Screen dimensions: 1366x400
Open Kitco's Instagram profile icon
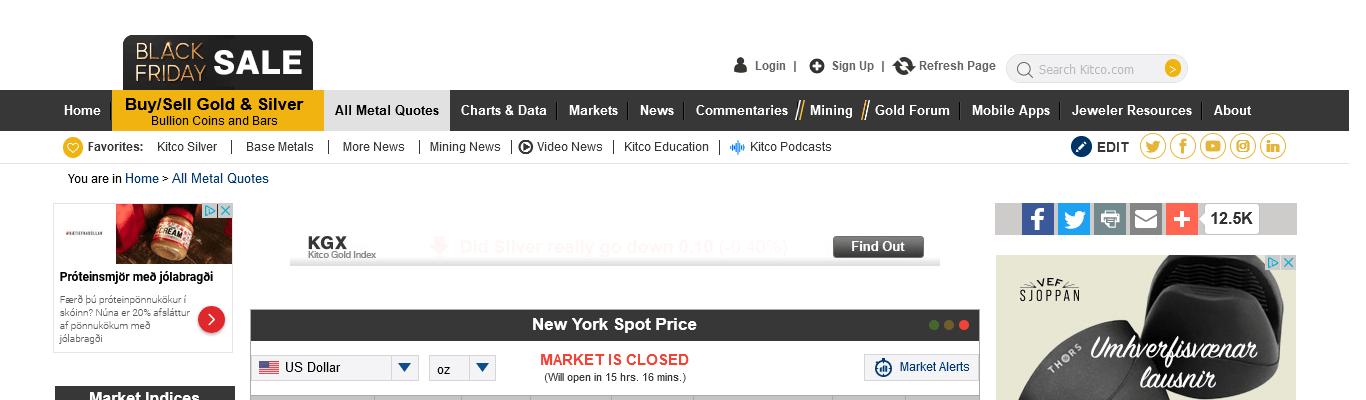coord(1243,147)
